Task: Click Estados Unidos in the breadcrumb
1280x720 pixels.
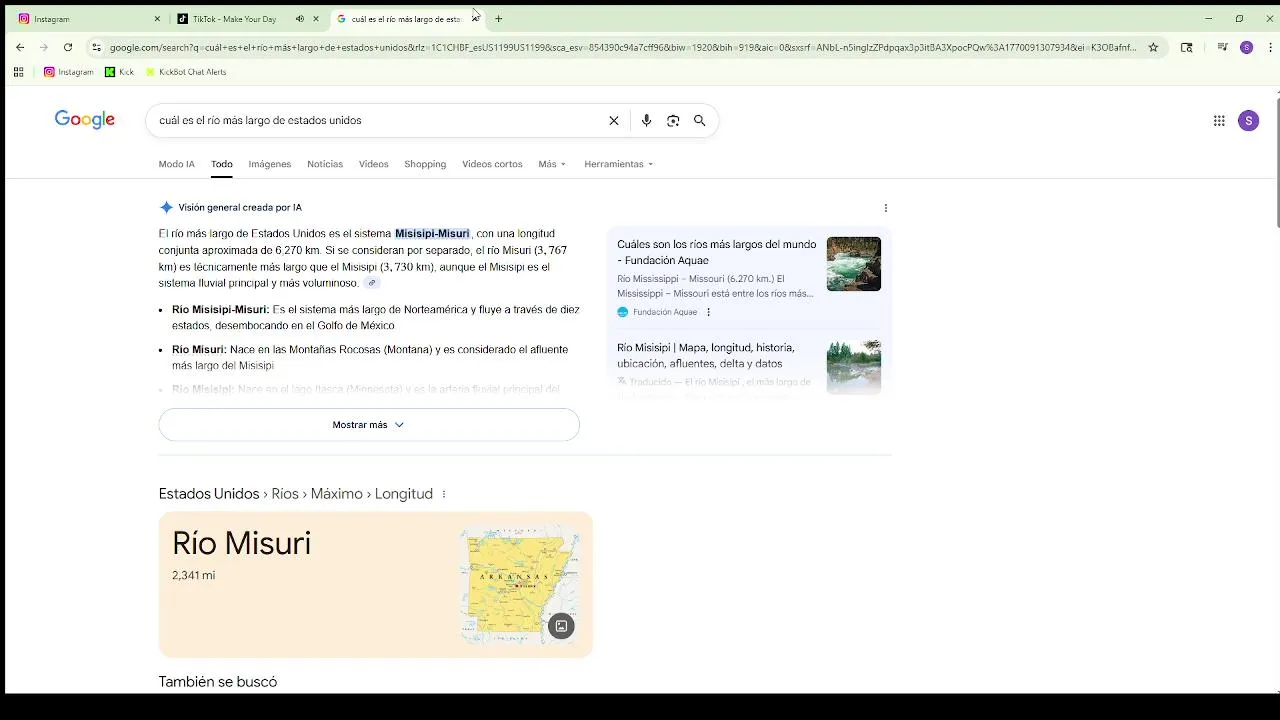Action: 209,494
